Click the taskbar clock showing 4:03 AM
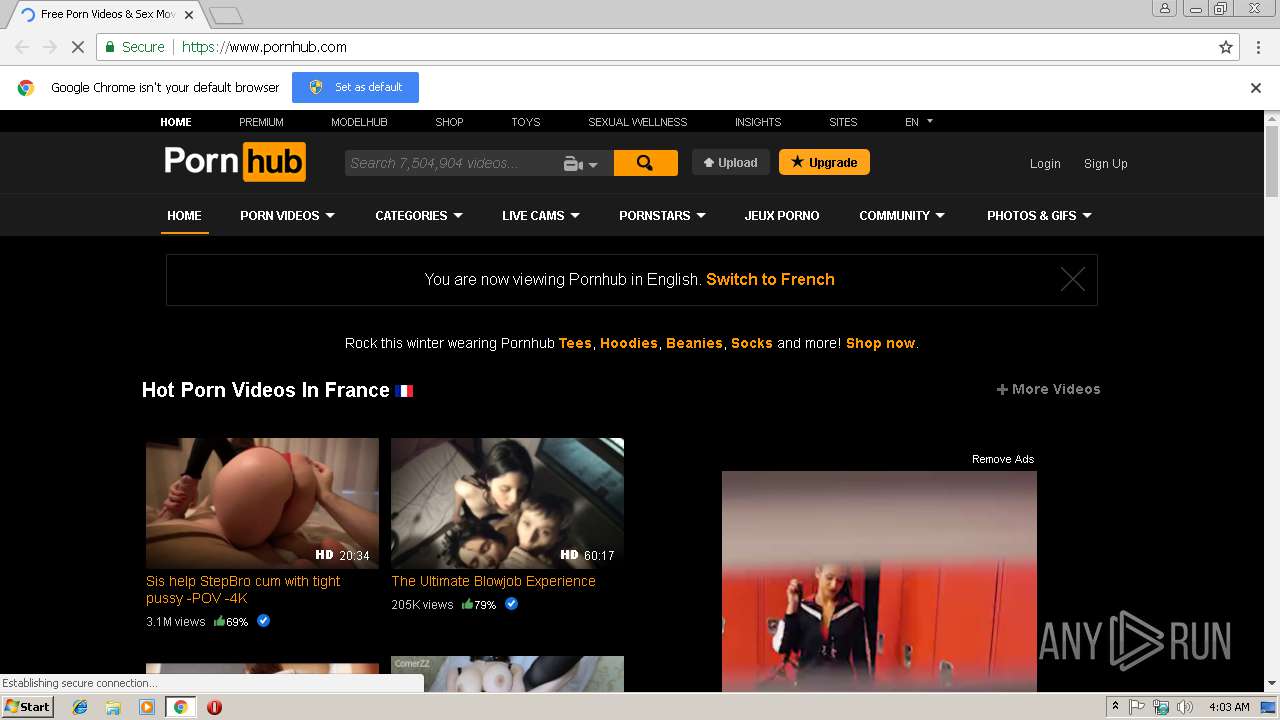The image size is (1280, 720). click(1229, 707)
